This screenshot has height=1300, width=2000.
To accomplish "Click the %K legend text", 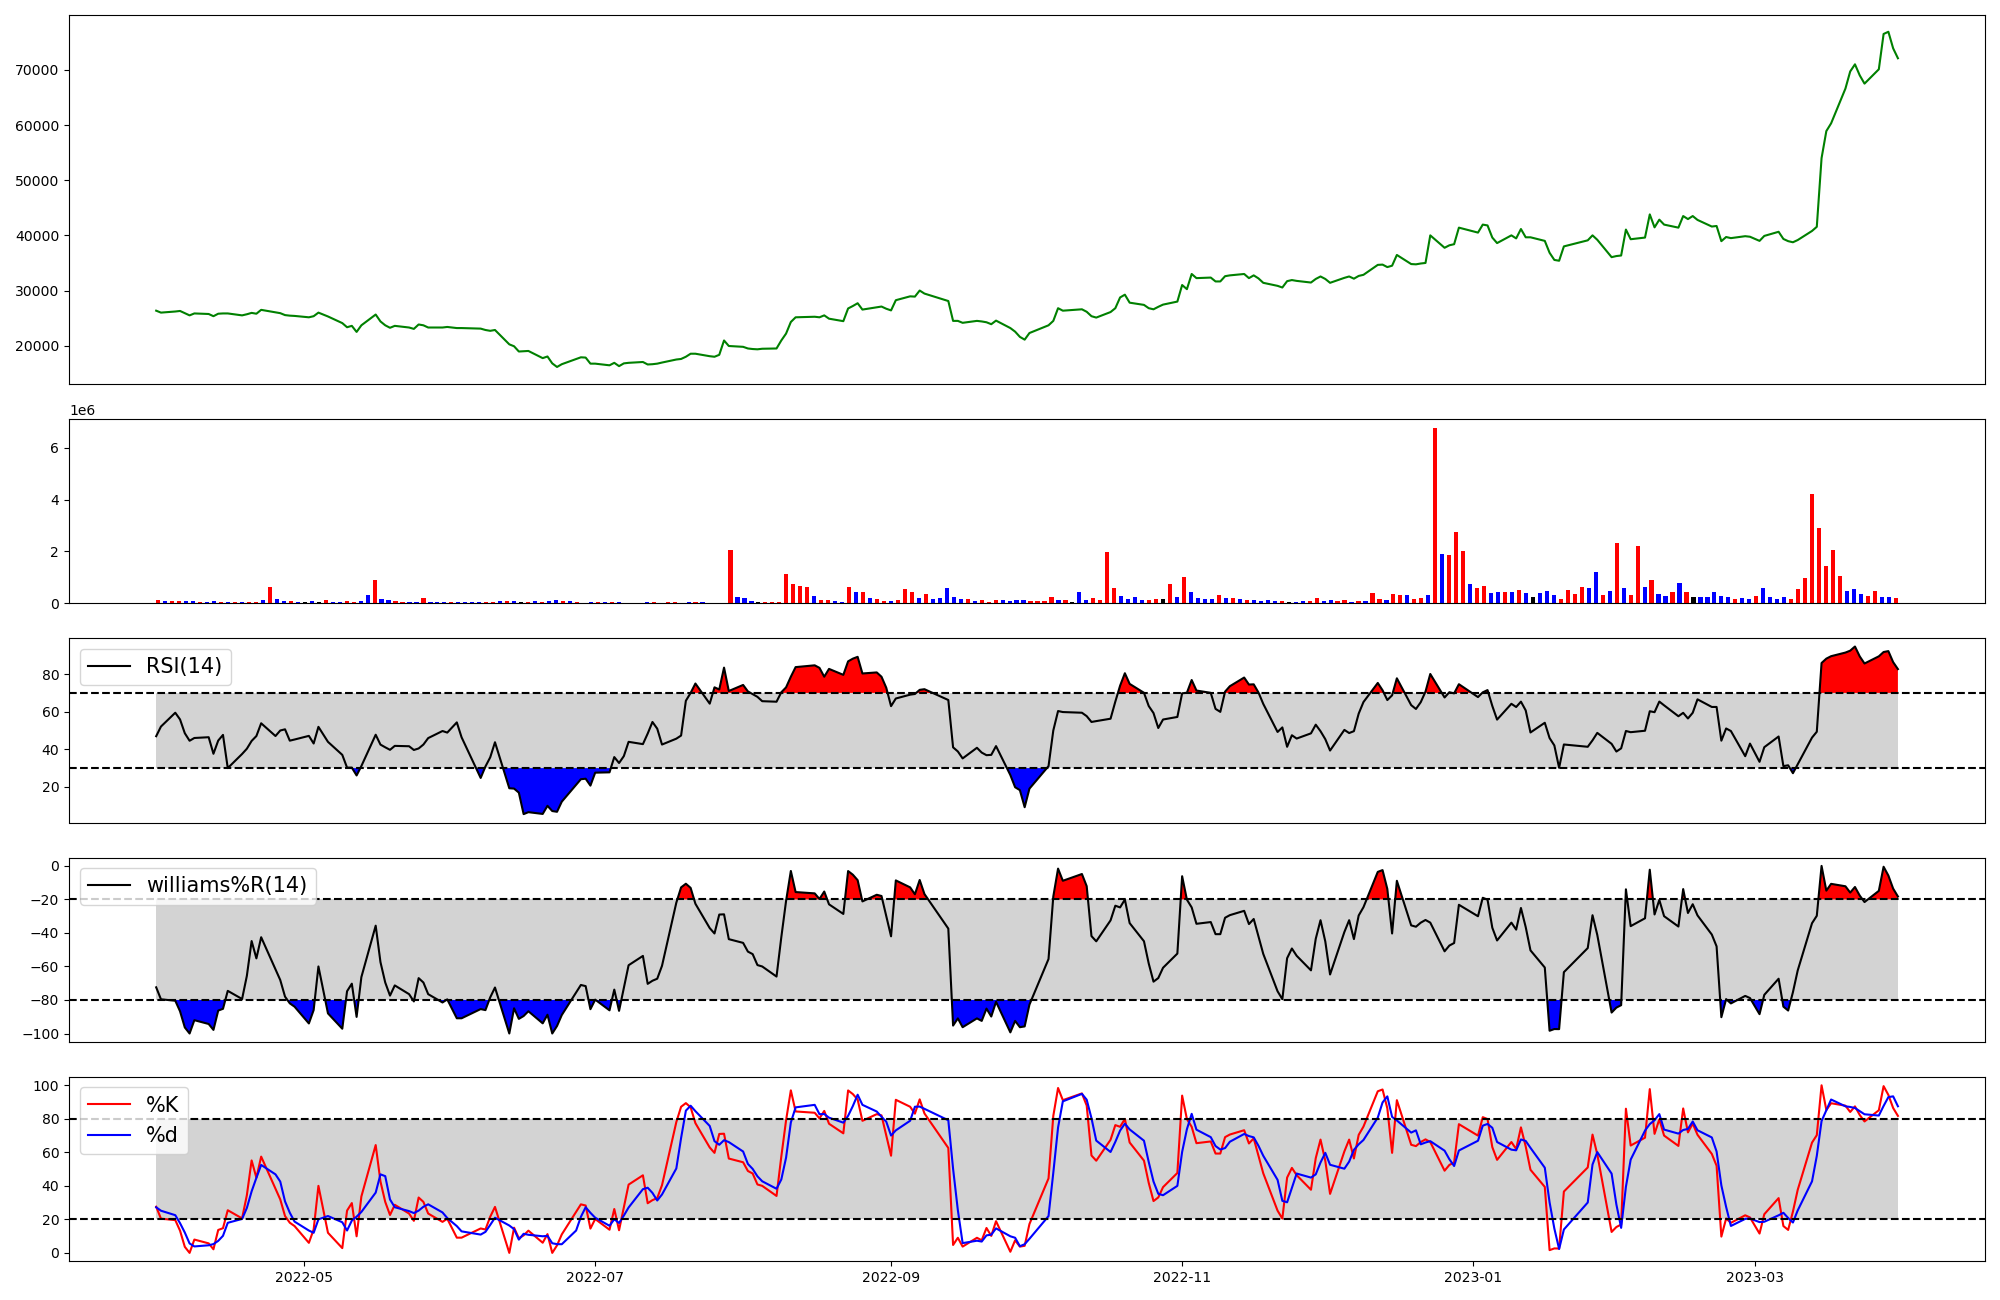I will tap(162, 1105).
